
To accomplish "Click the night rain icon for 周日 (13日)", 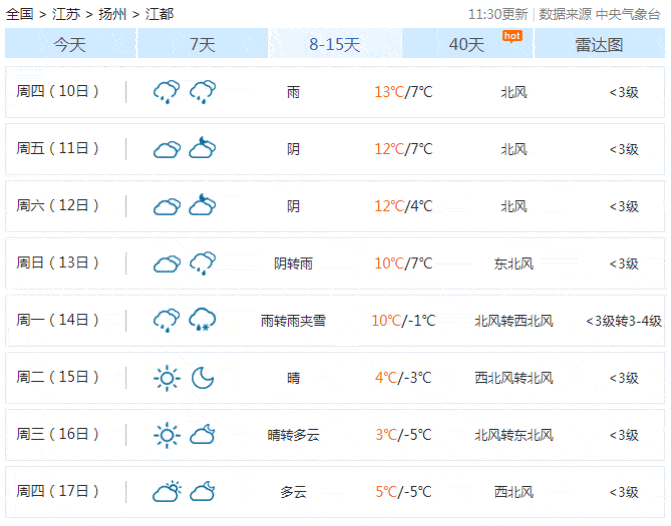I will [x=203, y=263].
